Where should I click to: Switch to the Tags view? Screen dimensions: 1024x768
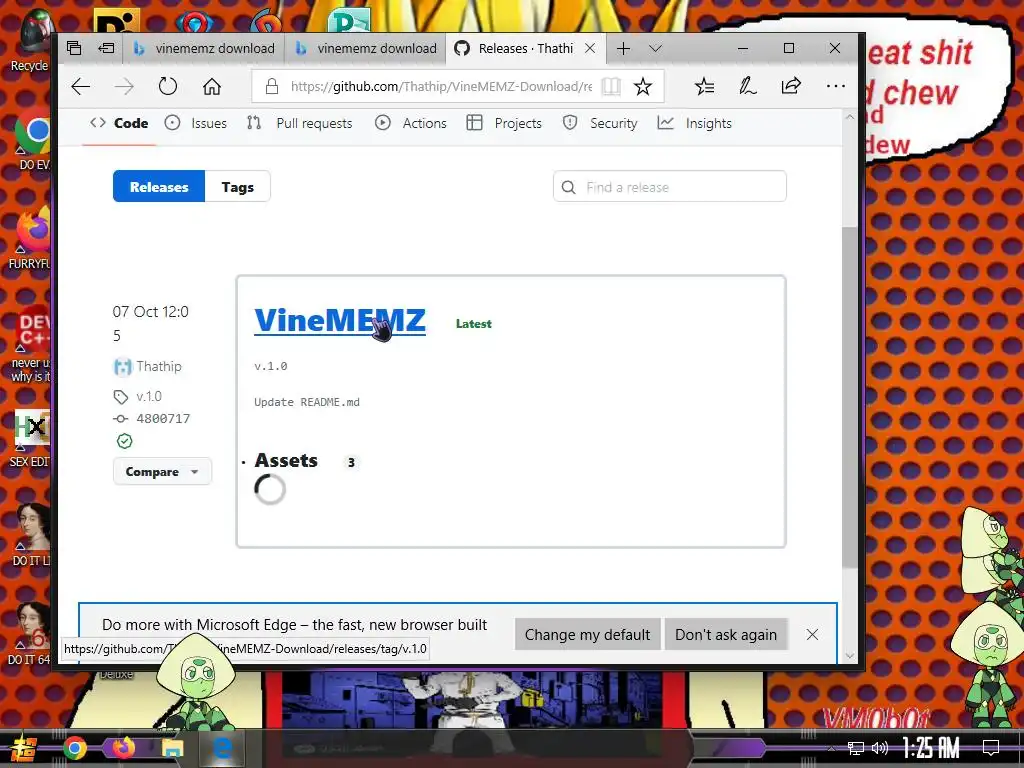[x=238, y=187]
